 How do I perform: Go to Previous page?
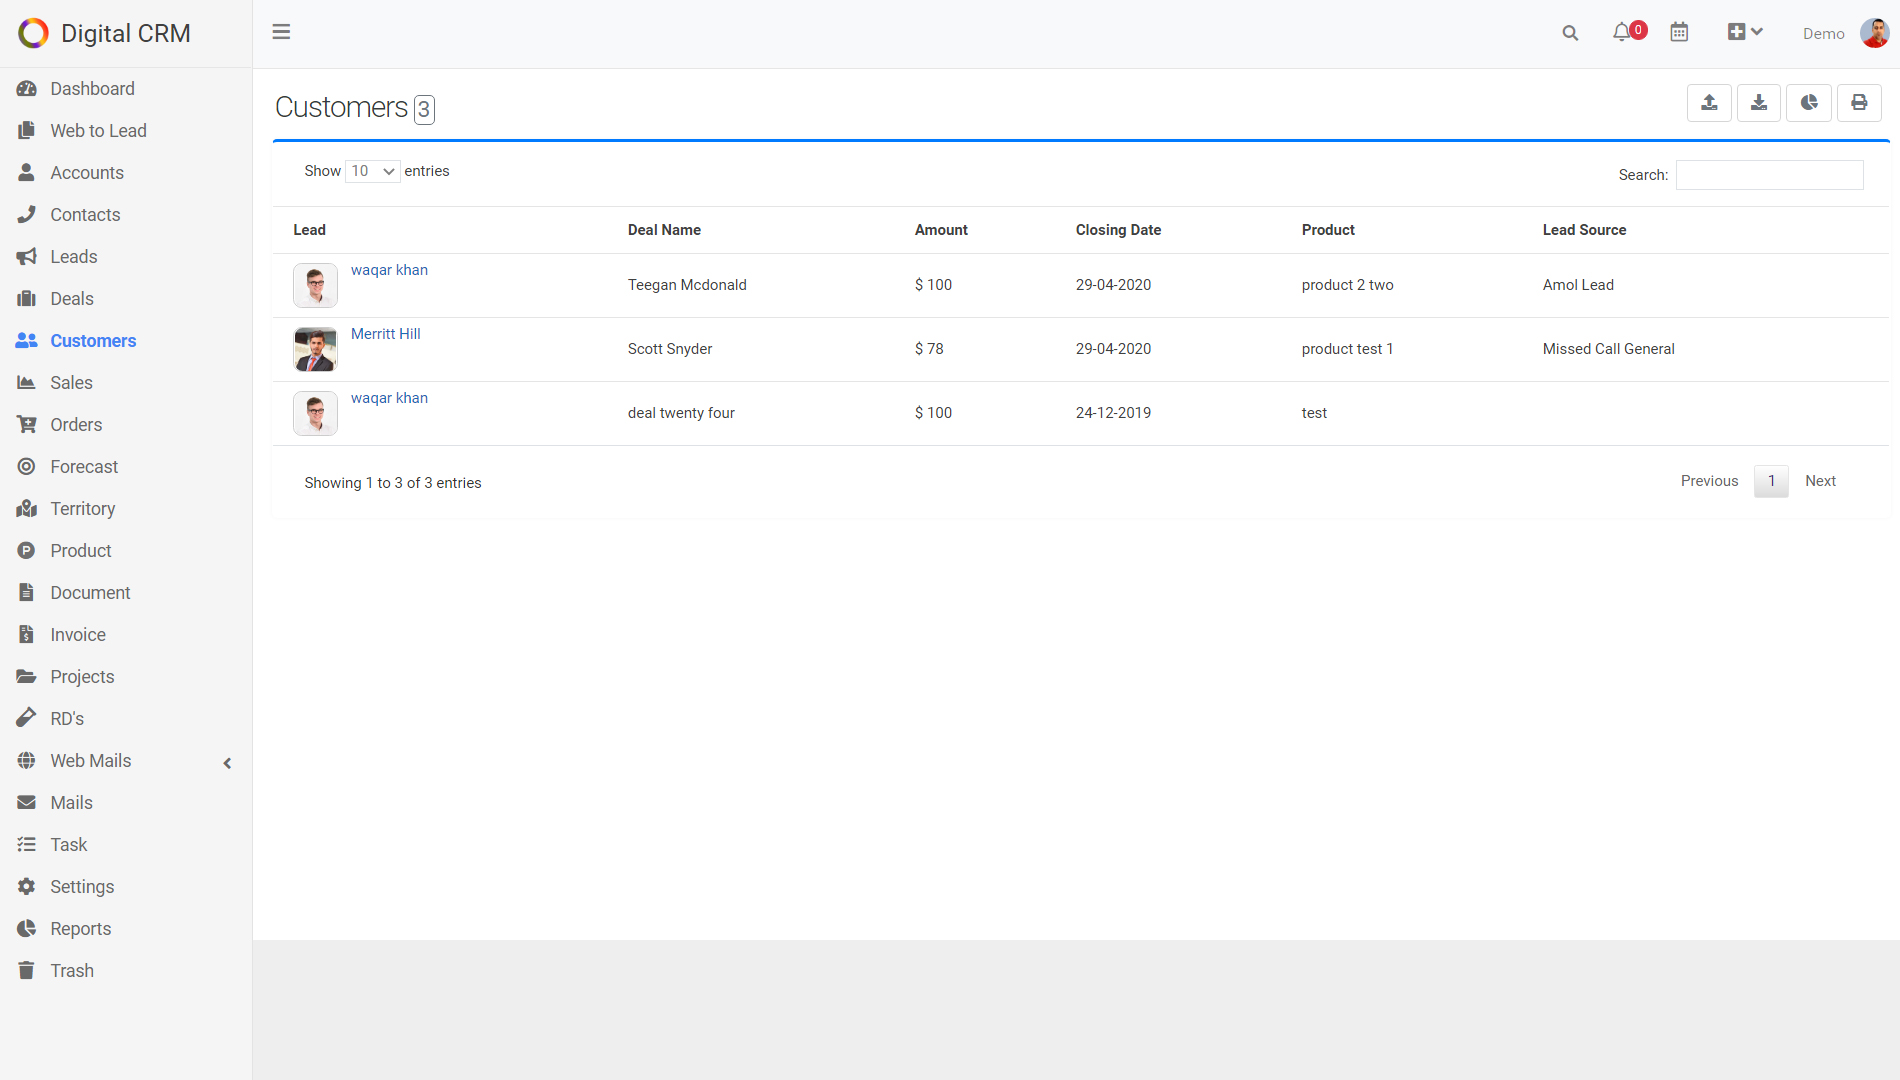coord(1709,481)
